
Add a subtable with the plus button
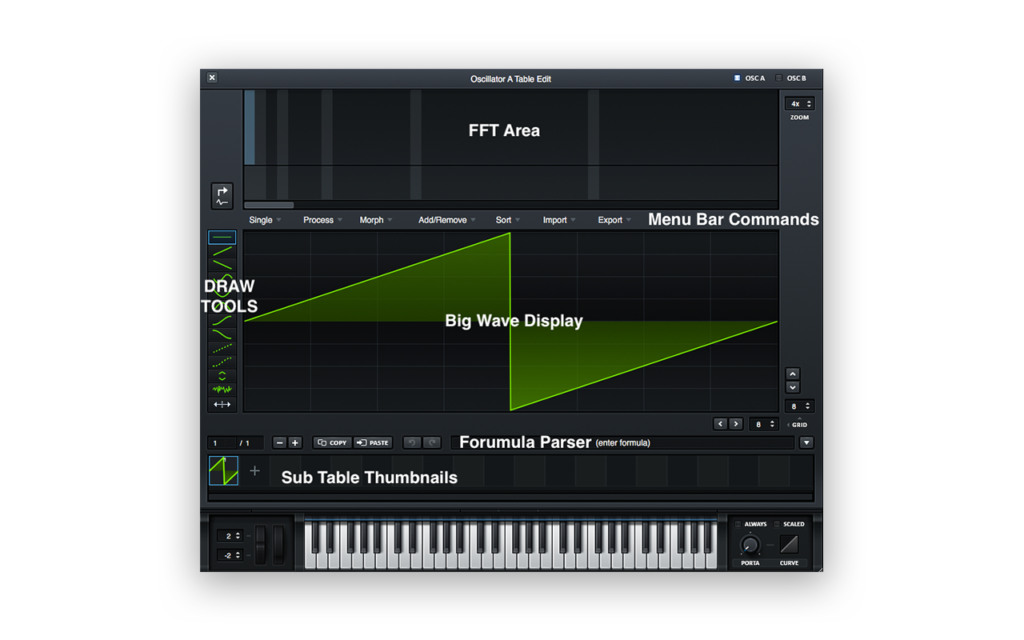(256, 470)
